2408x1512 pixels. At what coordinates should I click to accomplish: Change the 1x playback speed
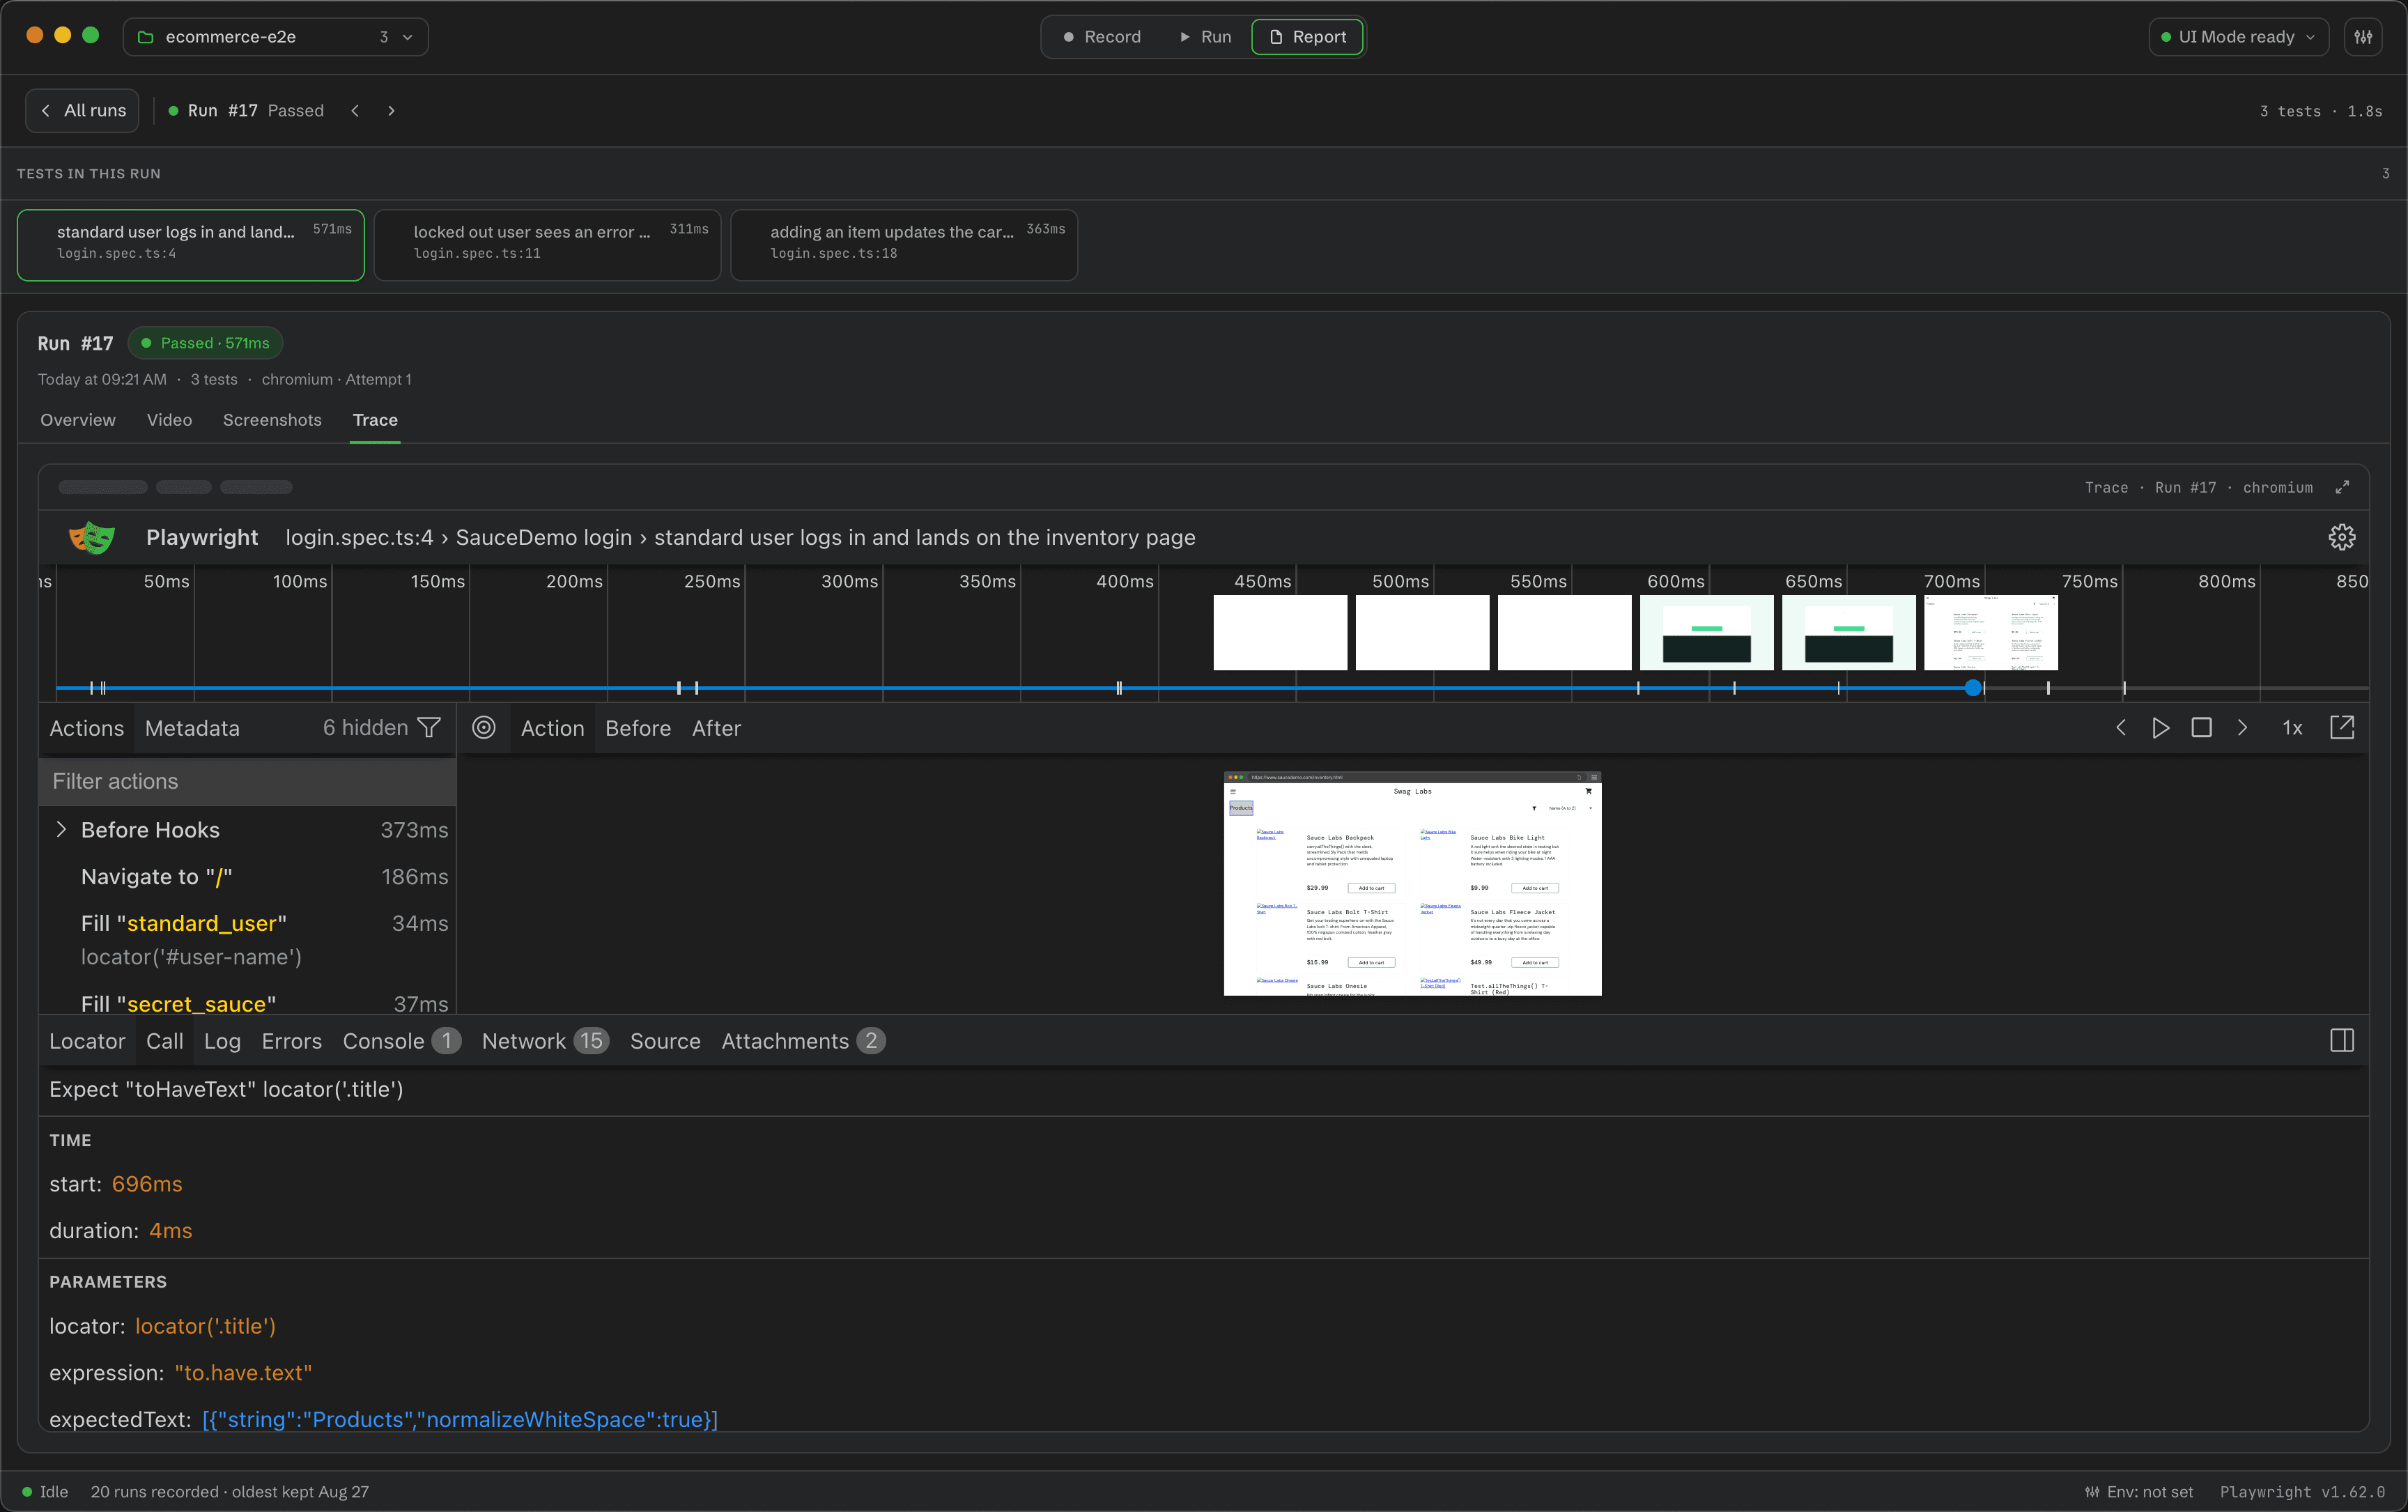(x=2292, y=728)
